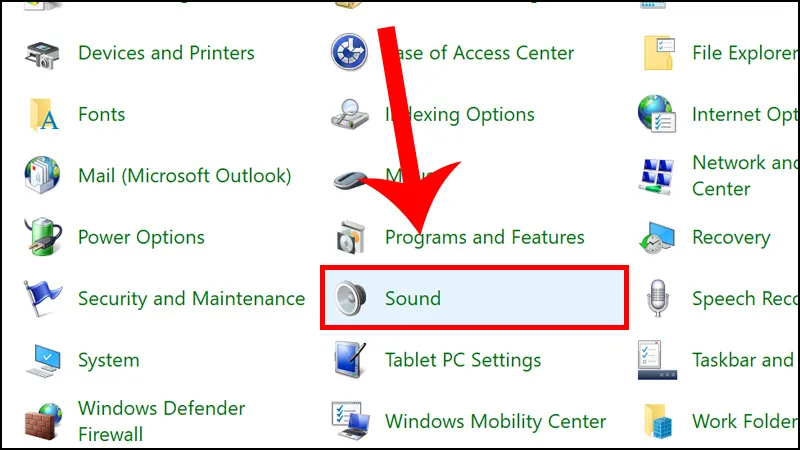Click the Speech Recognition microphone icon
This screenshot has height=450, width=800.
pos(658,298)
